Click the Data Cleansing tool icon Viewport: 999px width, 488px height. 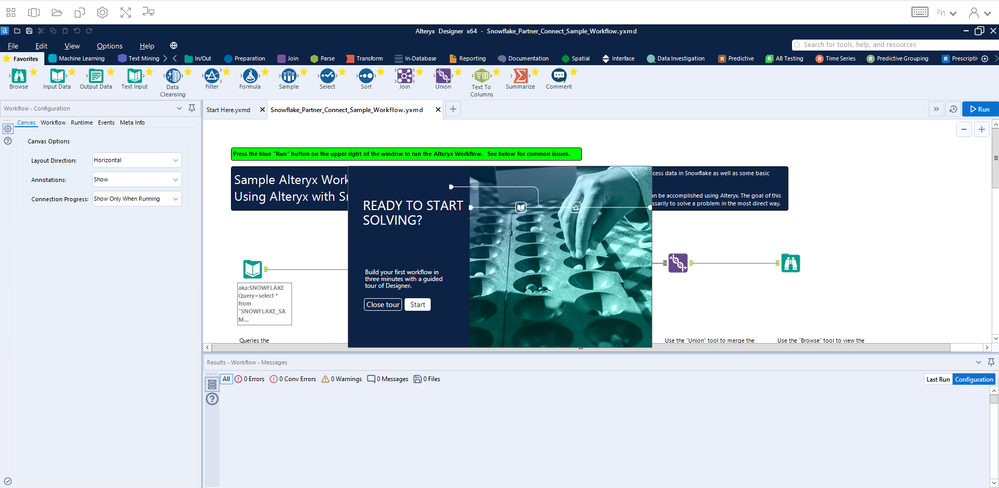(173, 76)
